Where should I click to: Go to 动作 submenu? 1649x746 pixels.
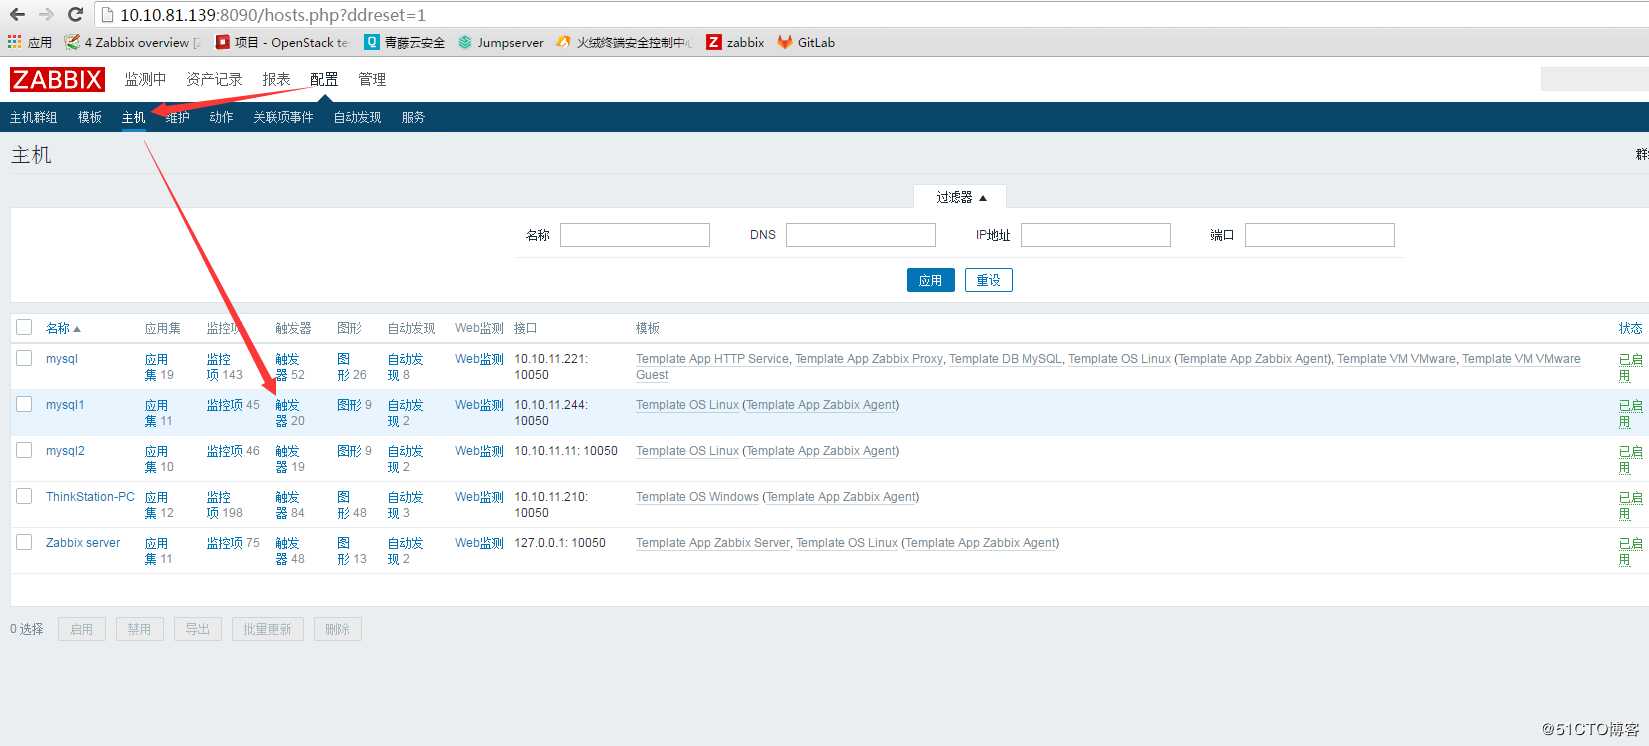221,117
